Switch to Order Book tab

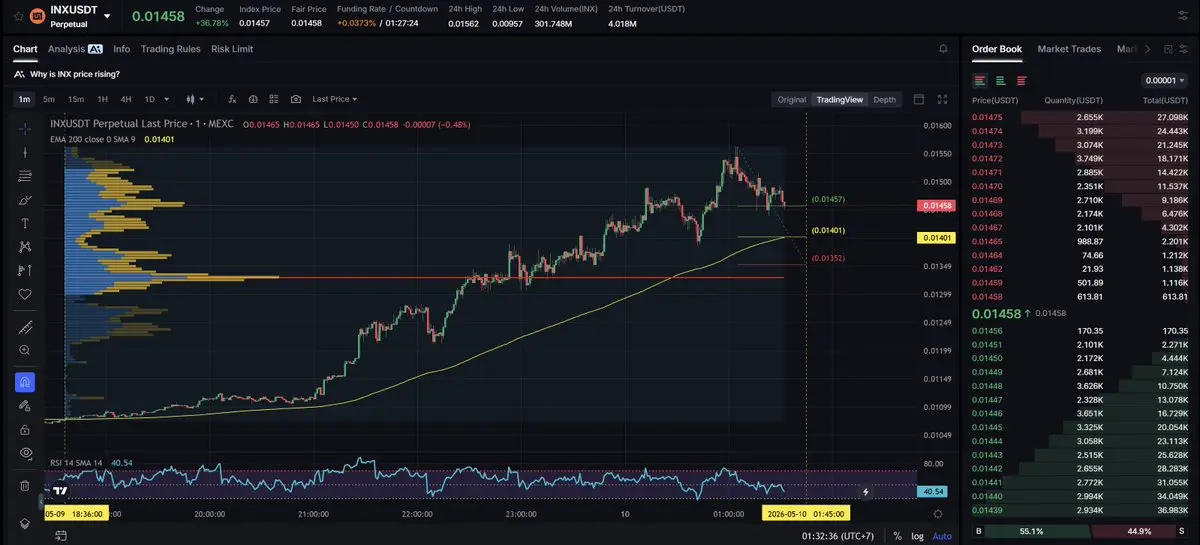(x=997, y=49)
